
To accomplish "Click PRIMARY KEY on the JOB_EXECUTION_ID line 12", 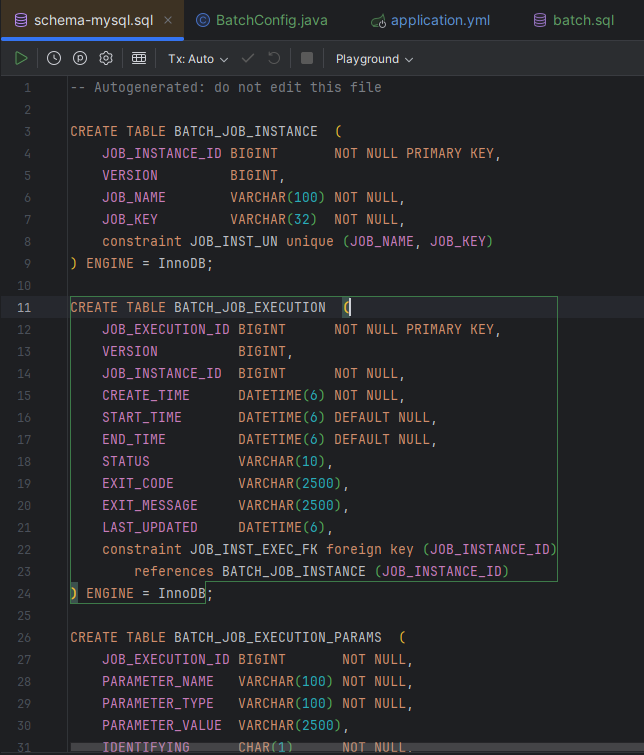I will point(450,330).
